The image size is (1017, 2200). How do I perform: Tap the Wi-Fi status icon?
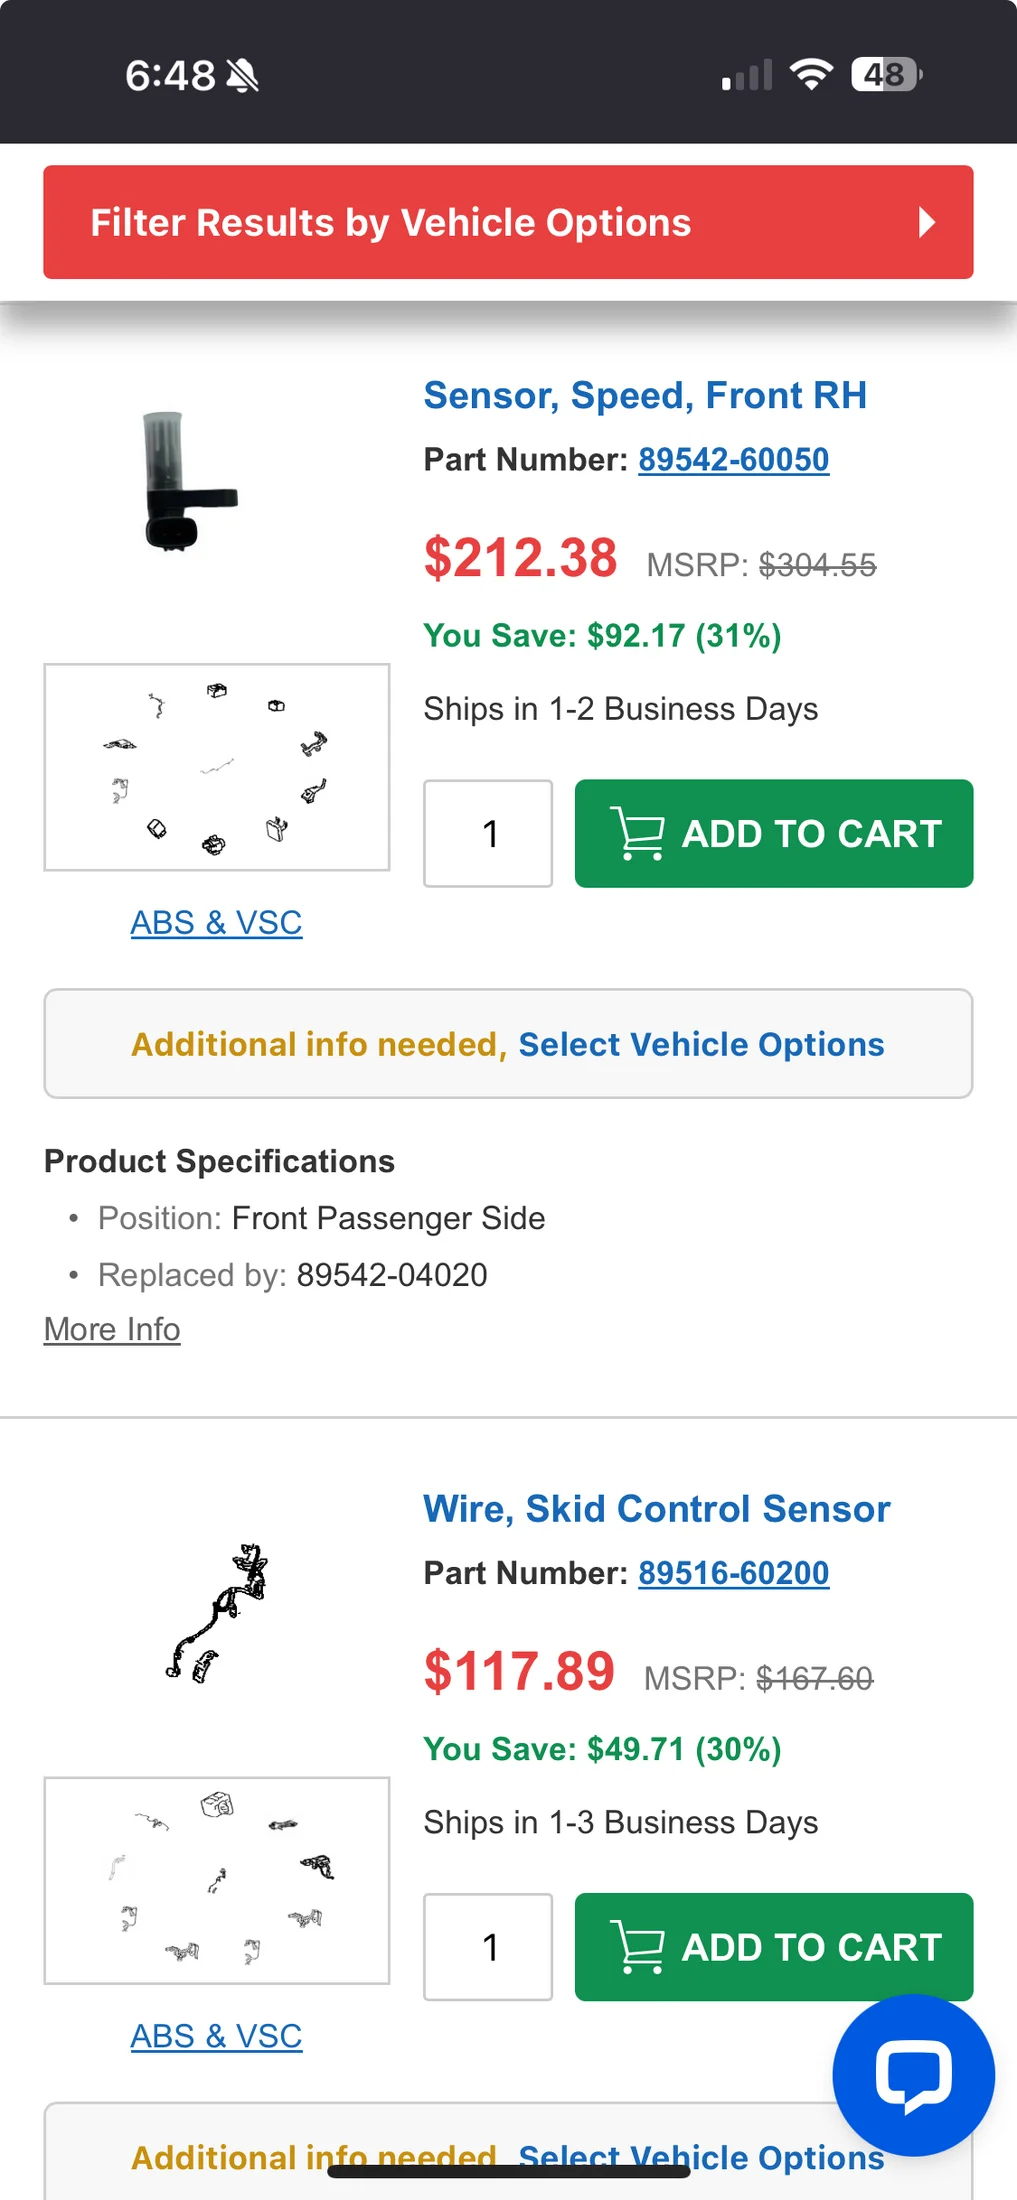click(811, 74)
